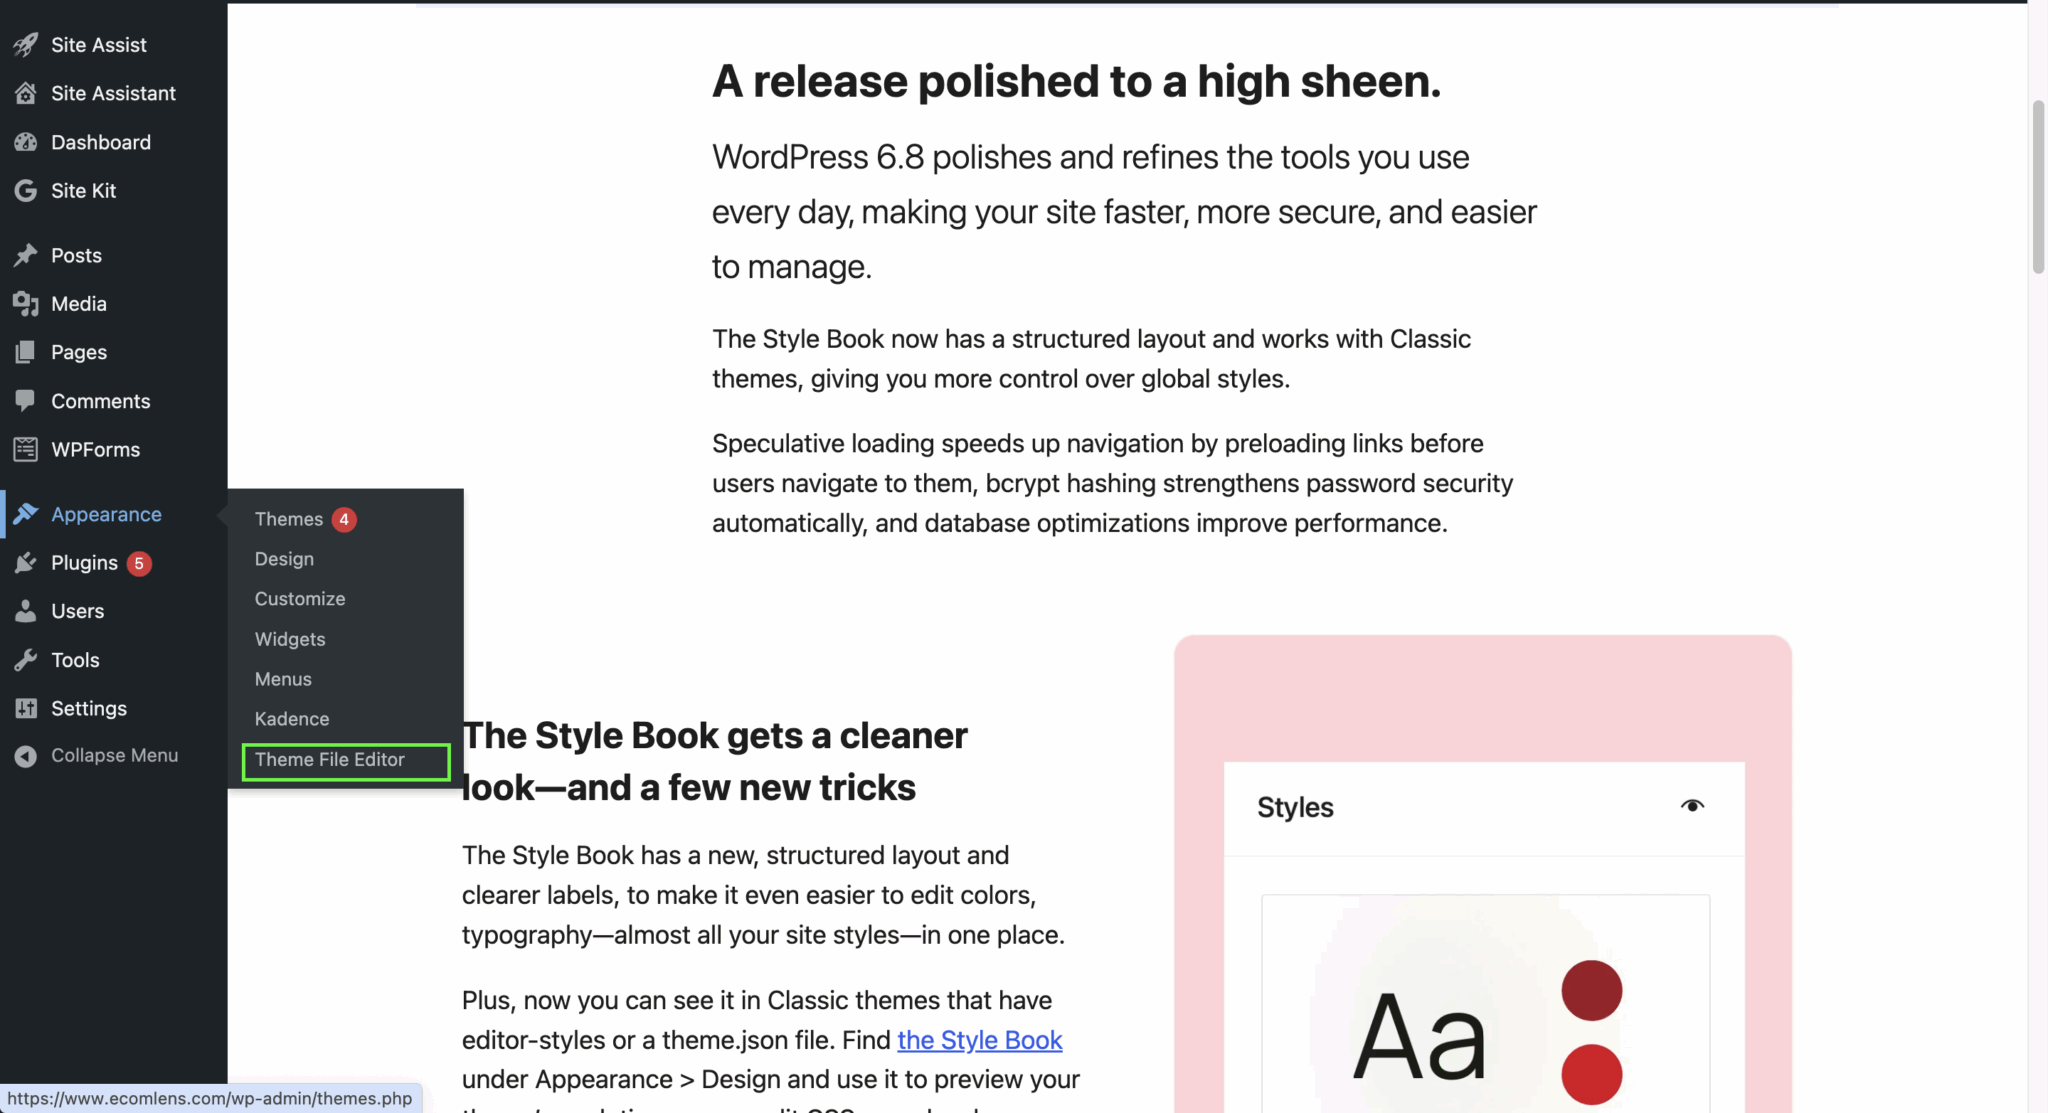
Task: Open the Media library icon
Action: coord(25,303)
